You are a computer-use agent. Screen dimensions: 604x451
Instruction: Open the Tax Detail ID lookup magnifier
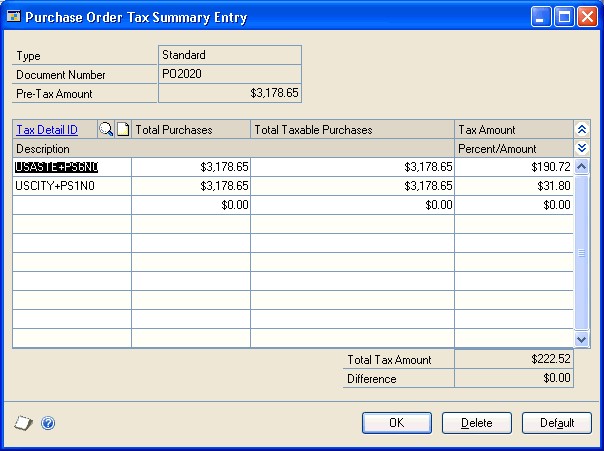[x=106, y=129]
